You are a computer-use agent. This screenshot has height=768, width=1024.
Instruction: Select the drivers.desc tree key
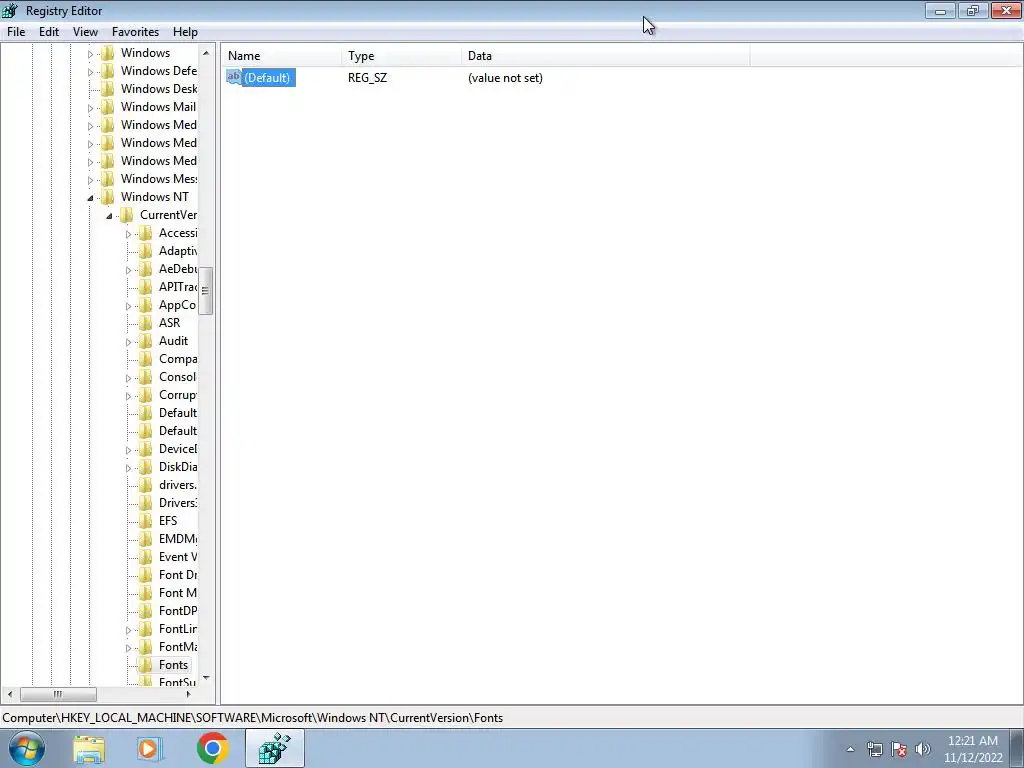pyautogui.click(x=178, y=485)
